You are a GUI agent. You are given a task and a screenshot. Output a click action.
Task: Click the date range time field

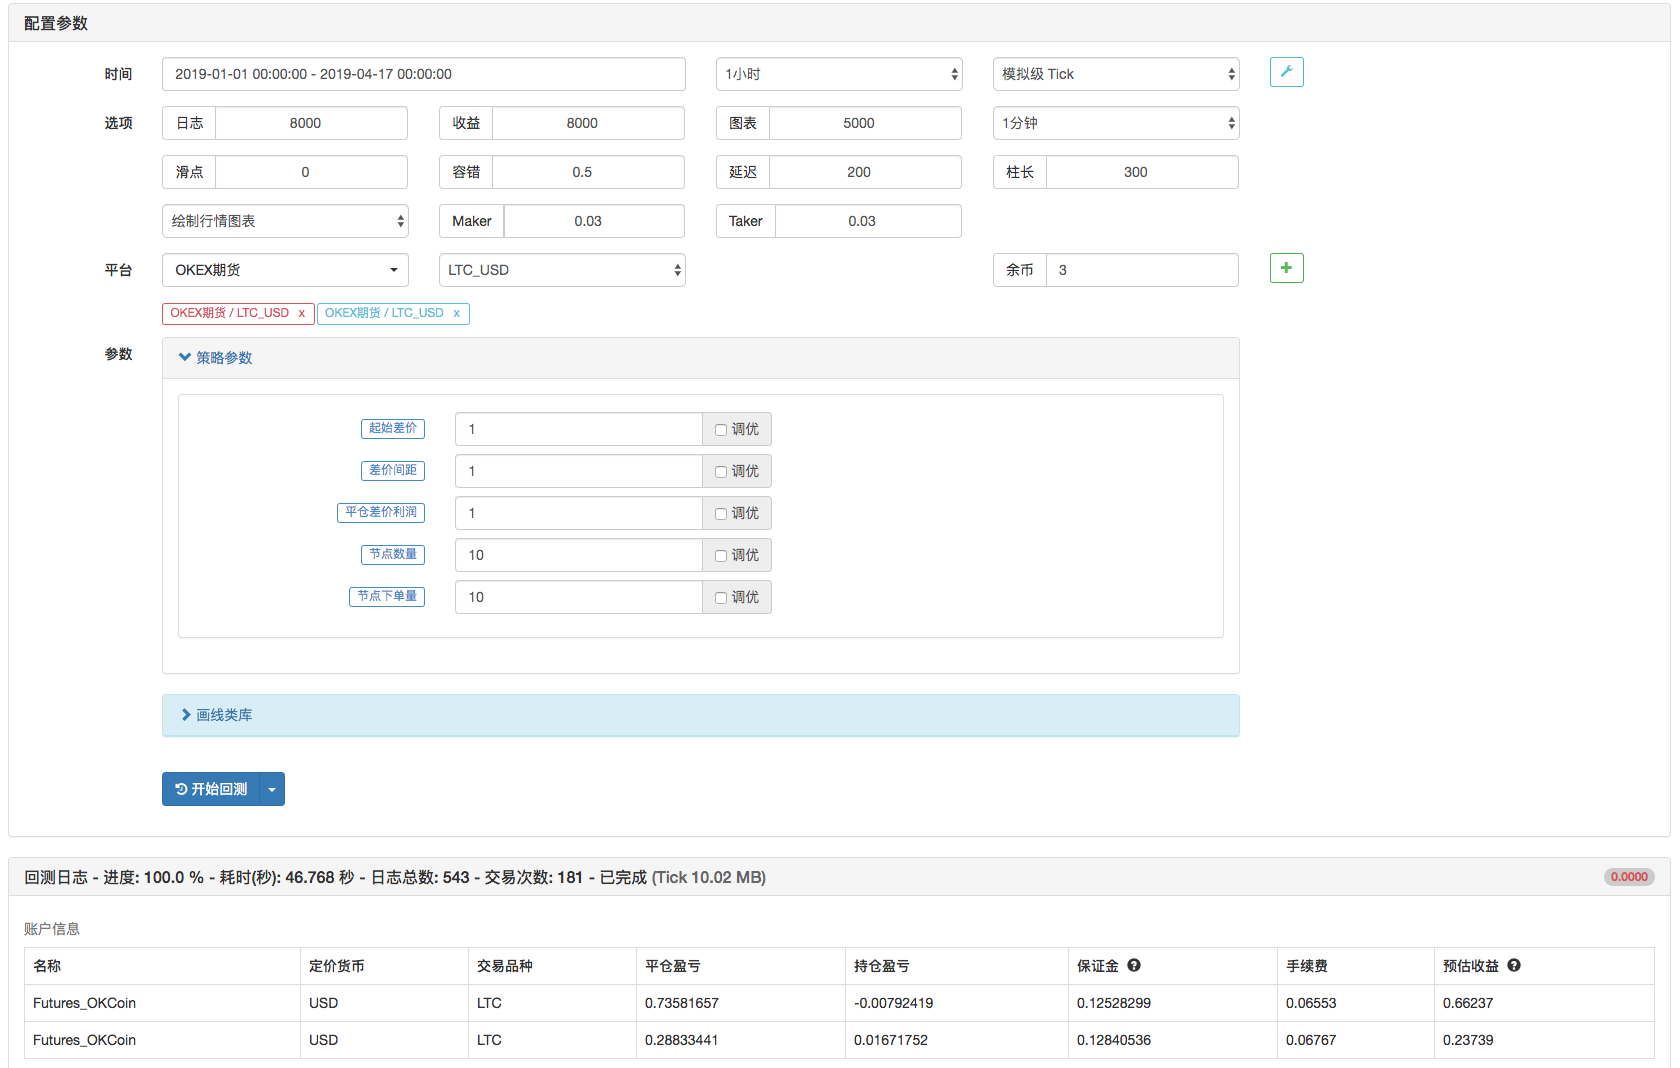[424, 74]
